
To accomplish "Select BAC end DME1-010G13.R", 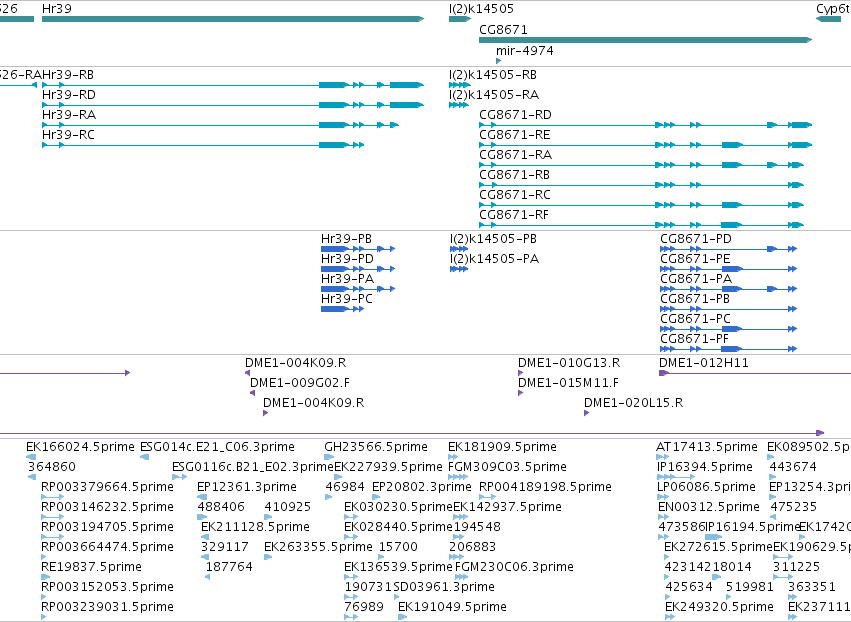I will (569, 363).
